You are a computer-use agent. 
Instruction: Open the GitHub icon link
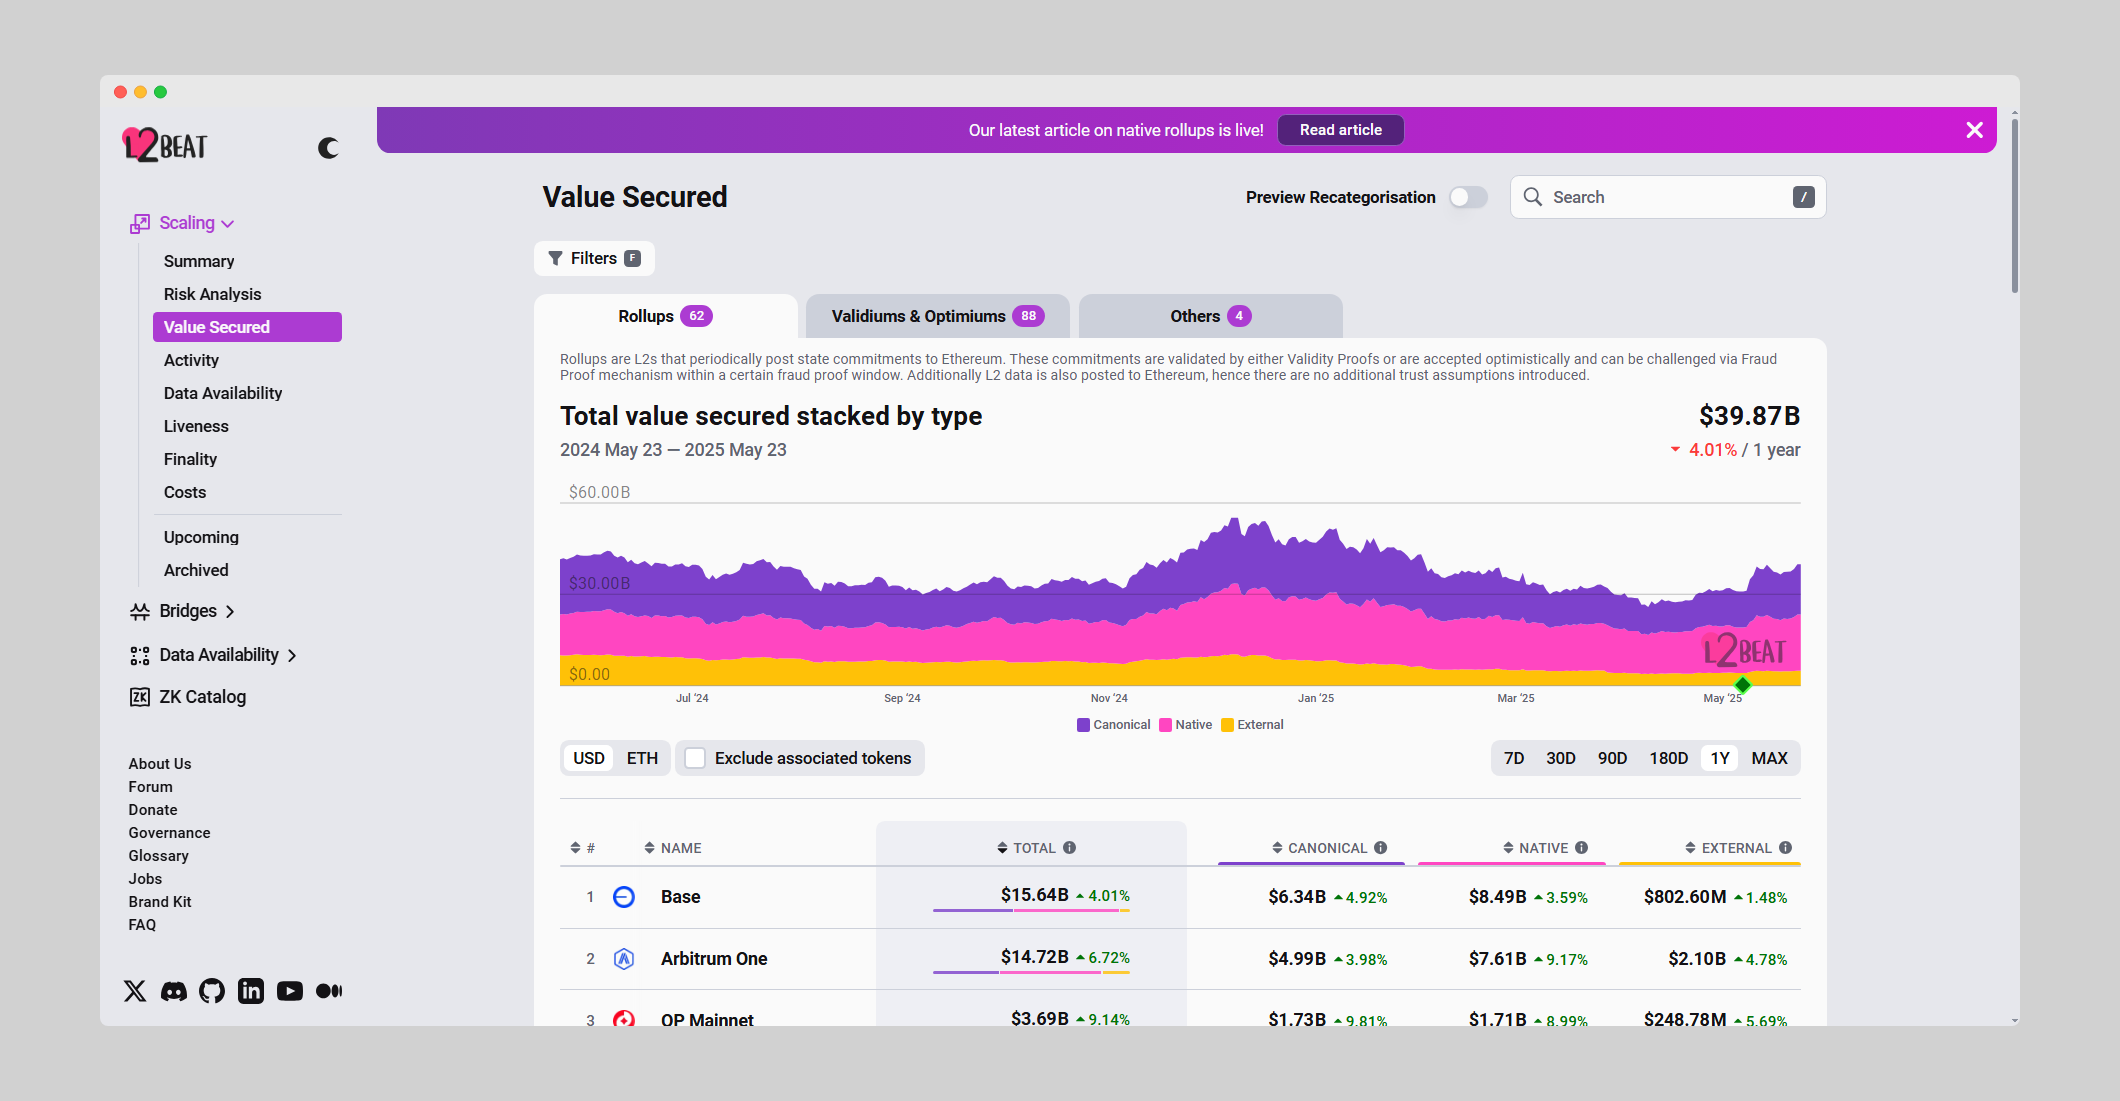coord(212,991)
